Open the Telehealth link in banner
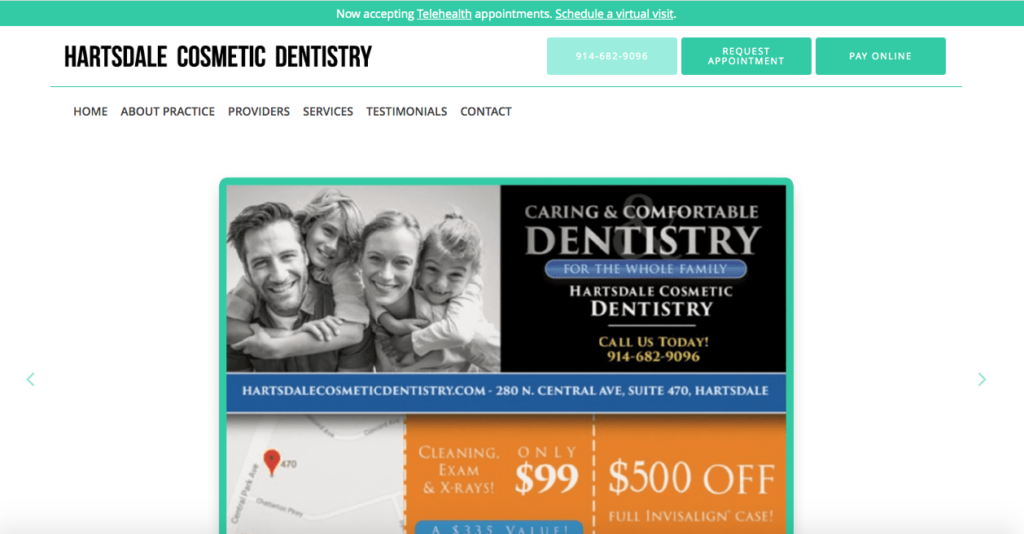 pos(444,14)
